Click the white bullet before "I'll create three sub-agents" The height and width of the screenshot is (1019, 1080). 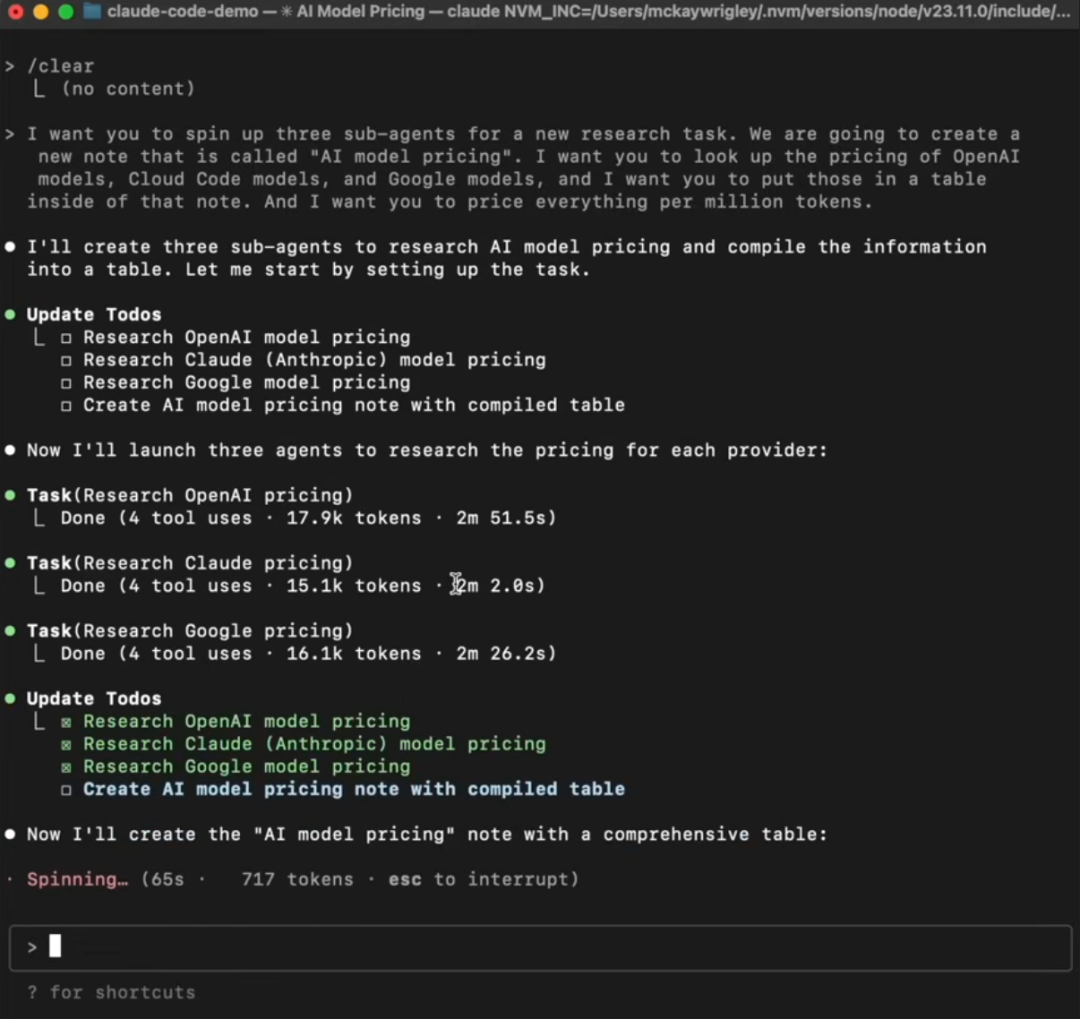[x=10, y=247]
